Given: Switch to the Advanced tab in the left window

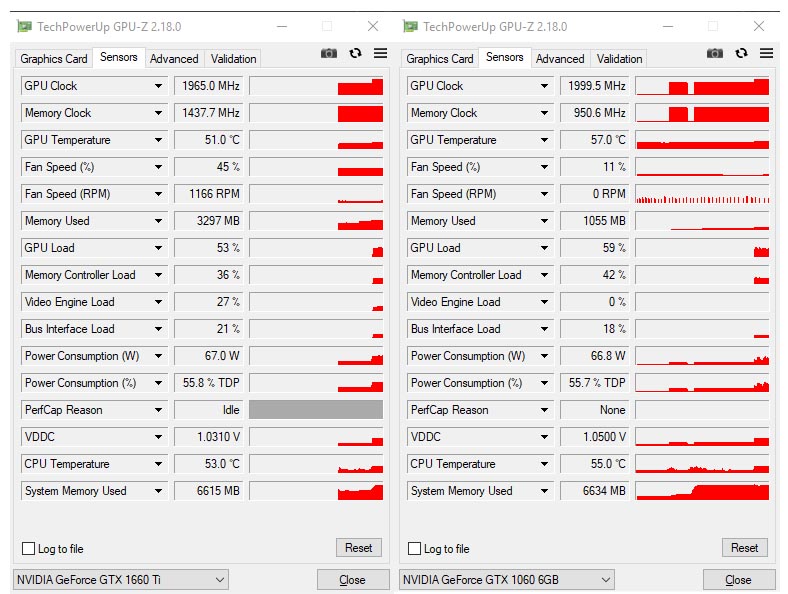Looking at the screenshot, I should pos(174,59).
